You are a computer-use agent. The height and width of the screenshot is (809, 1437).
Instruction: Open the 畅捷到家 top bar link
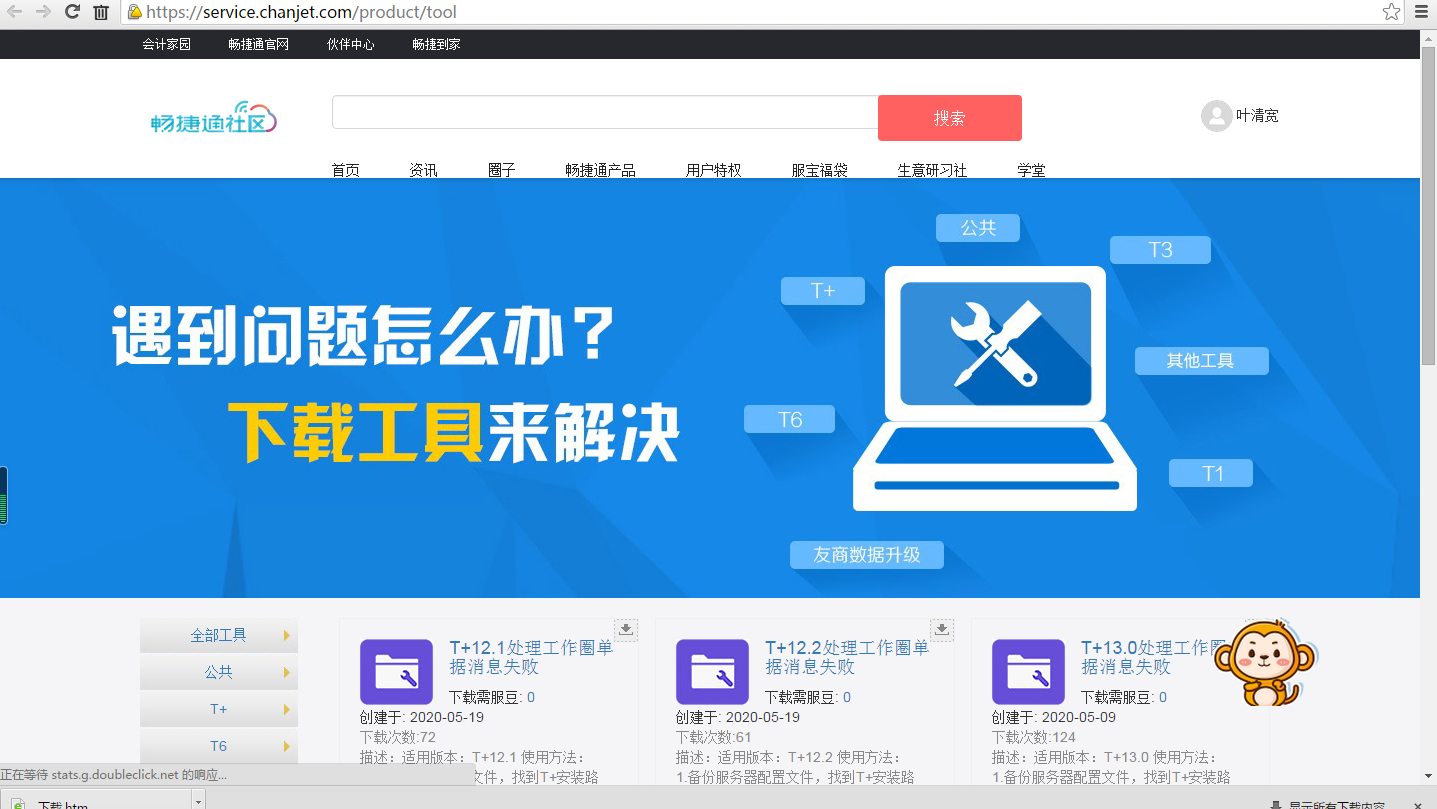436,44
